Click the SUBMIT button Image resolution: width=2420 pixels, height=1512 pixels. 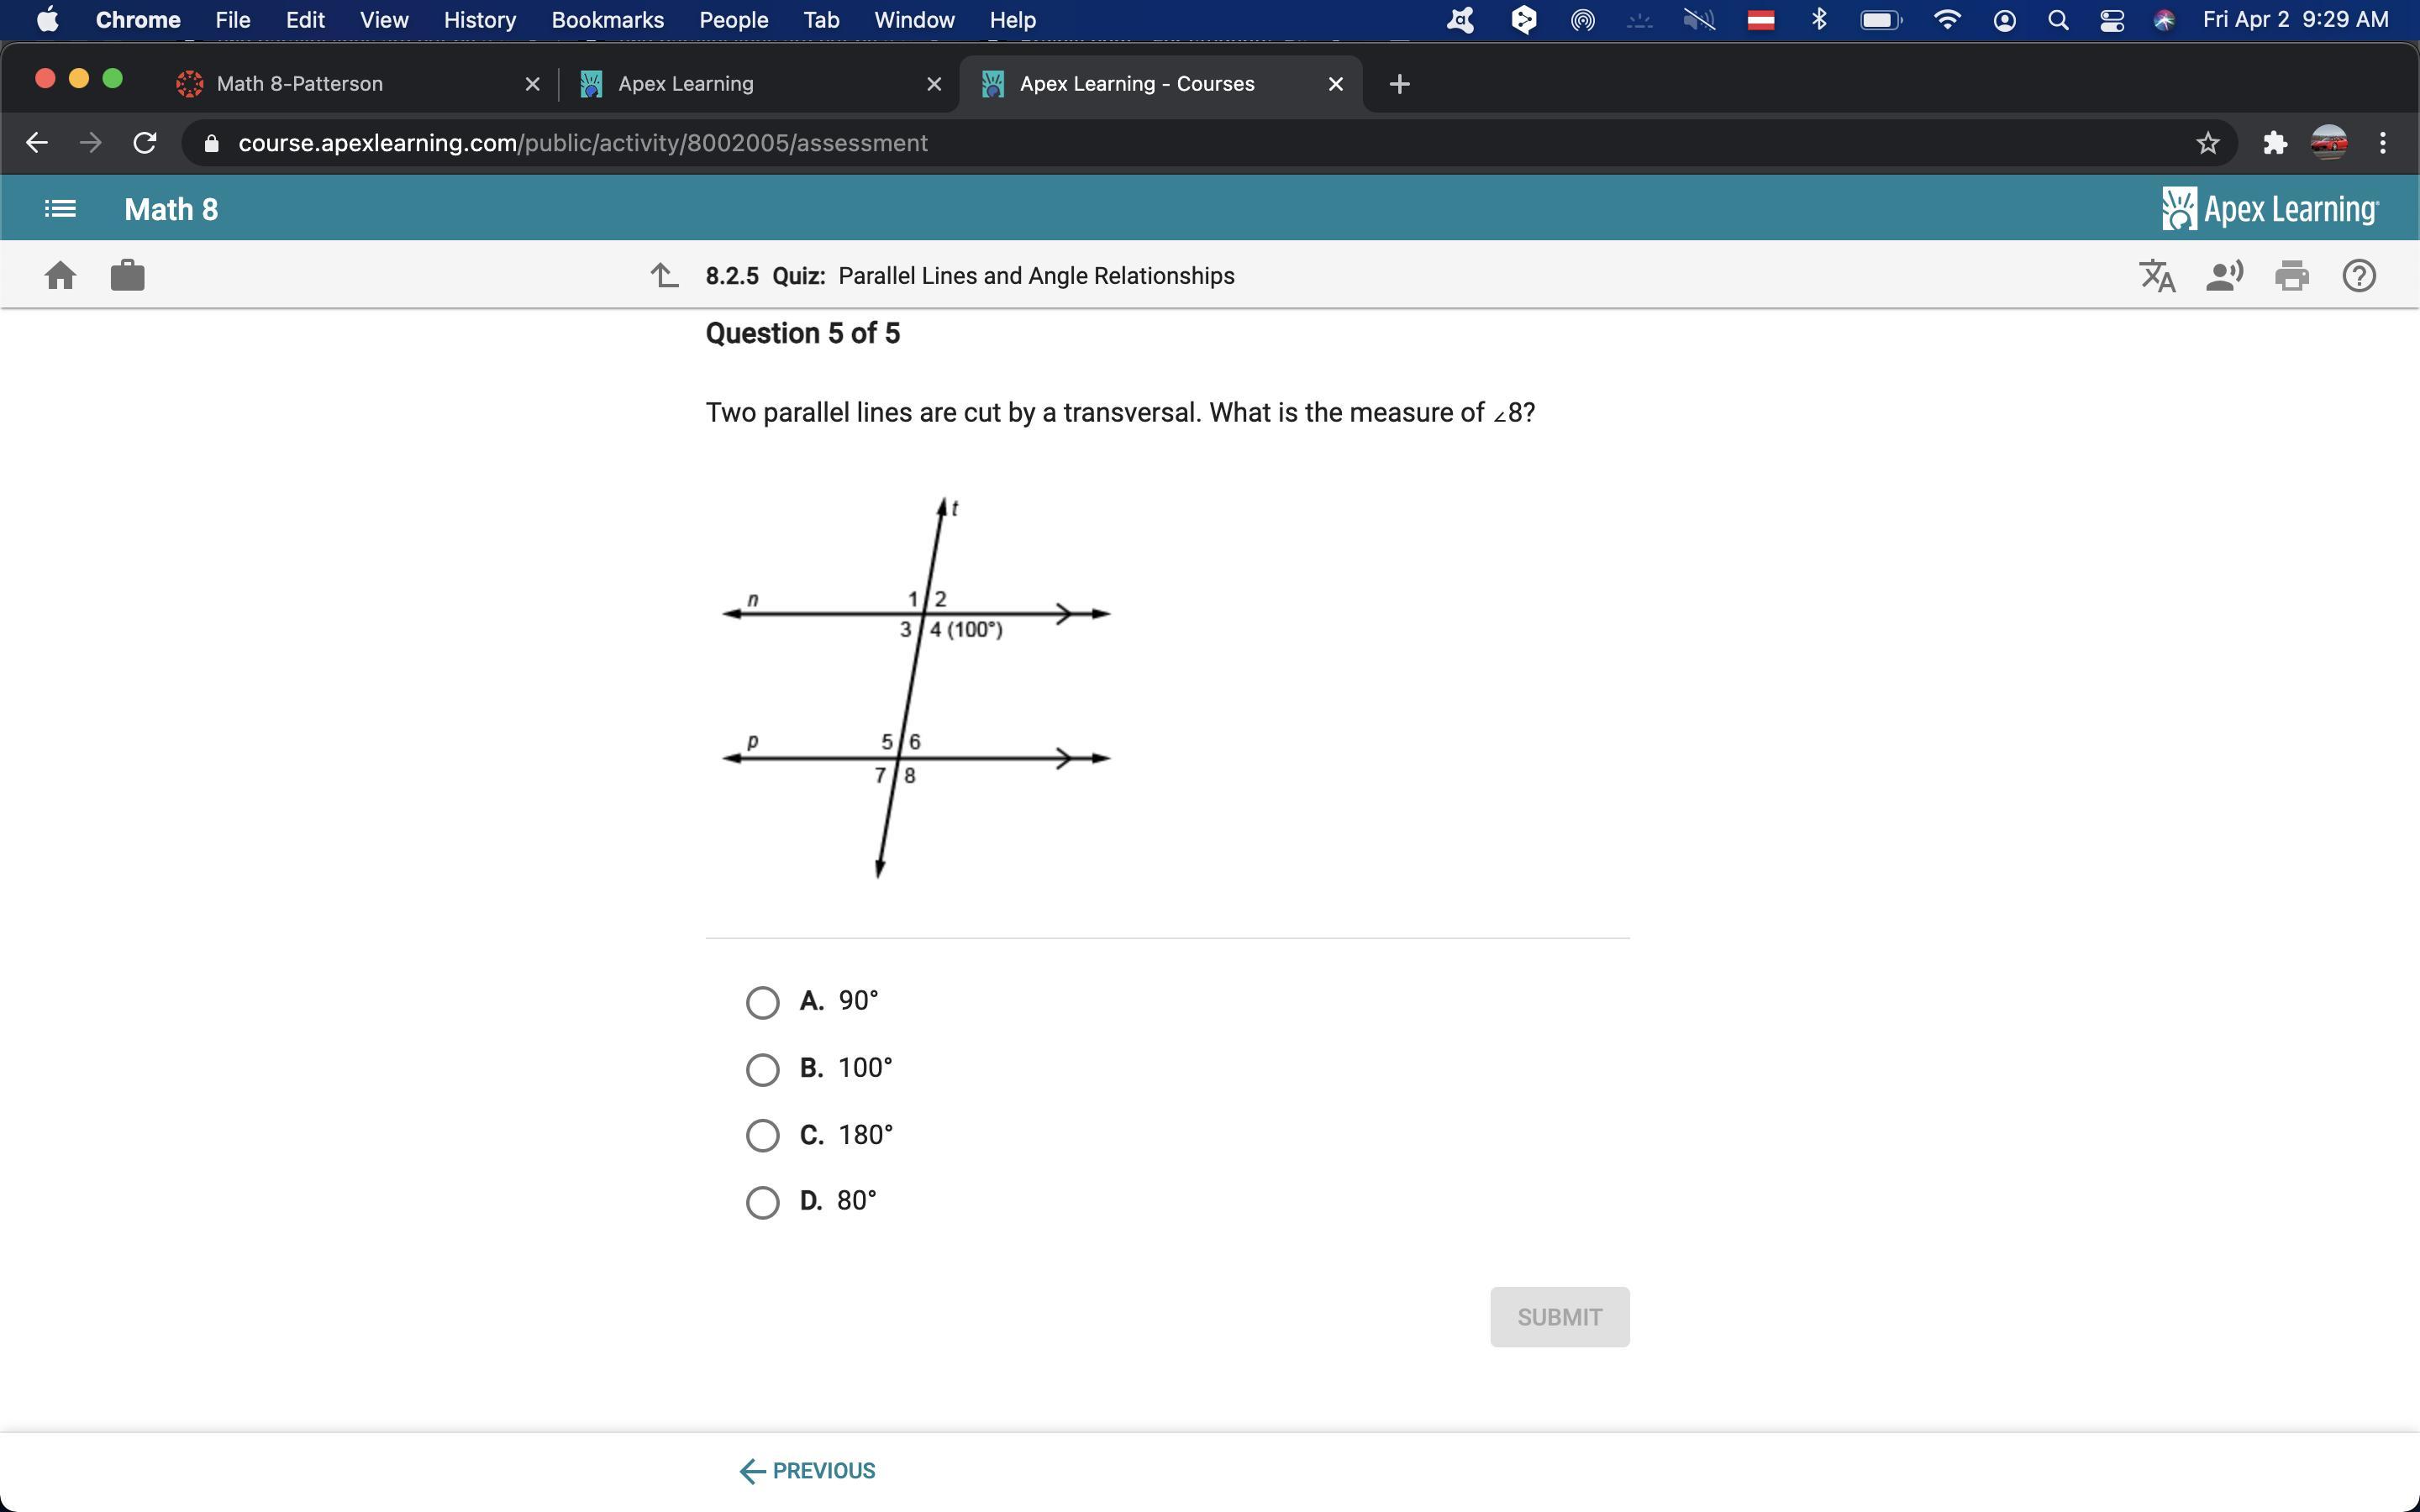[1559, 1316]
